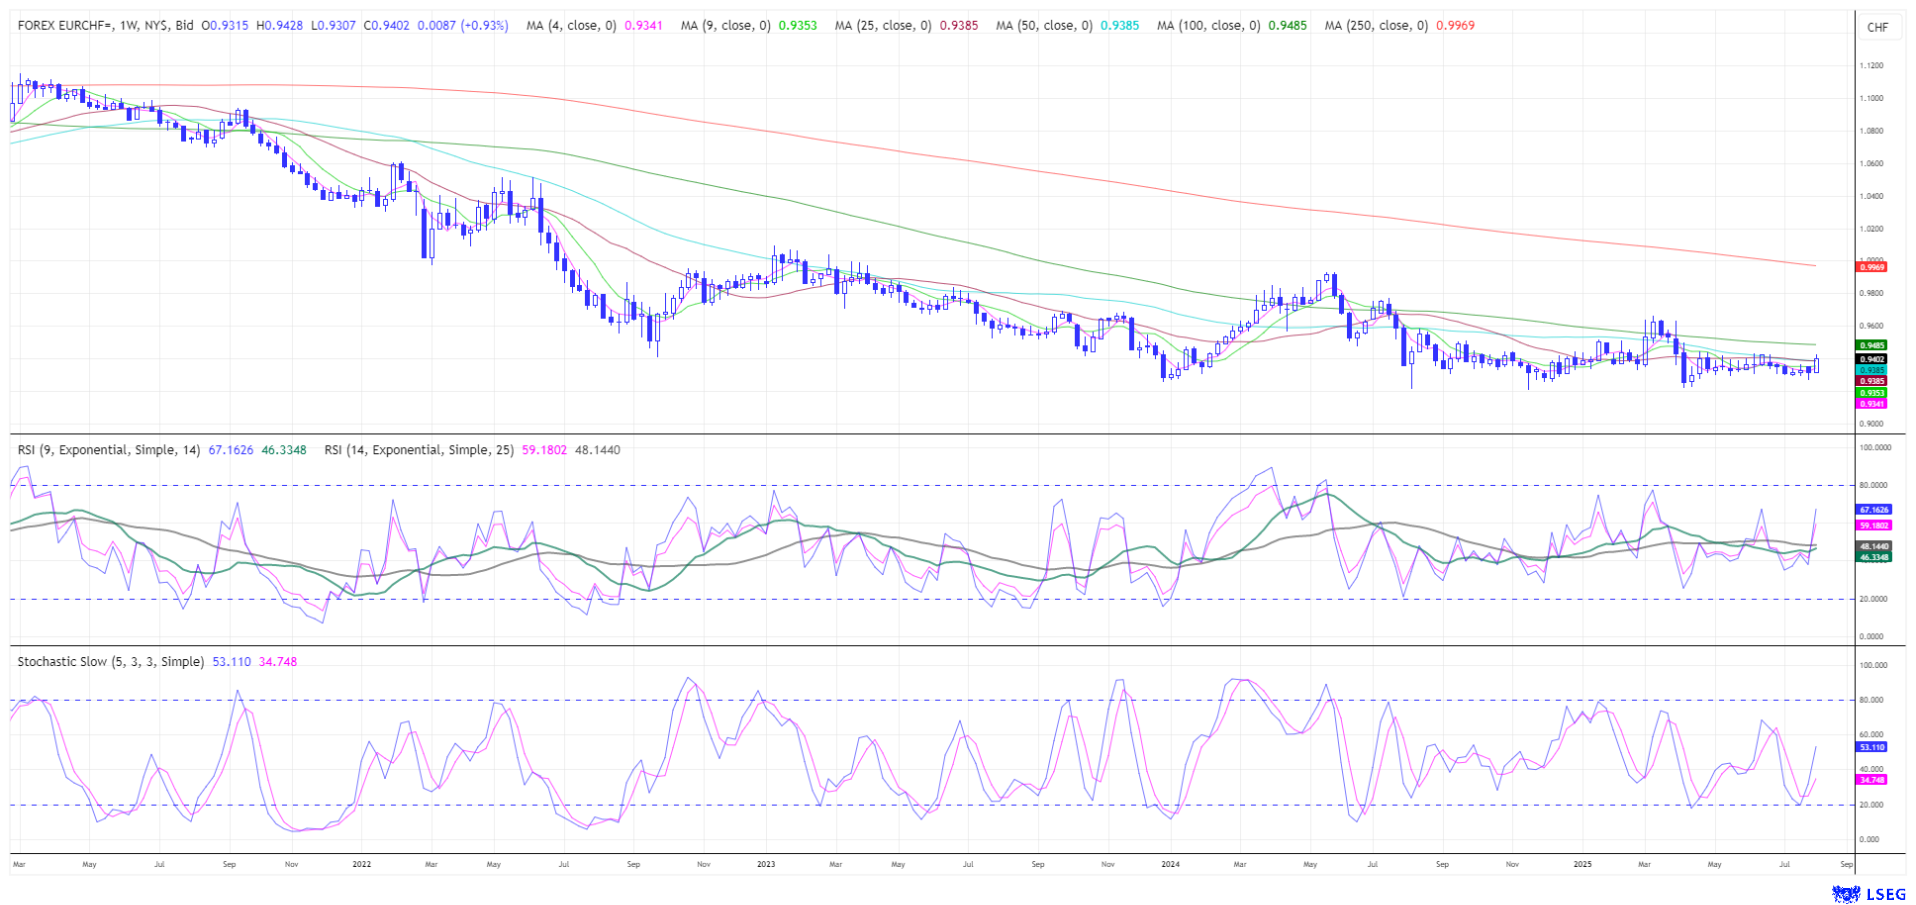Click the 2025 label on time axis

(1582, 863)
